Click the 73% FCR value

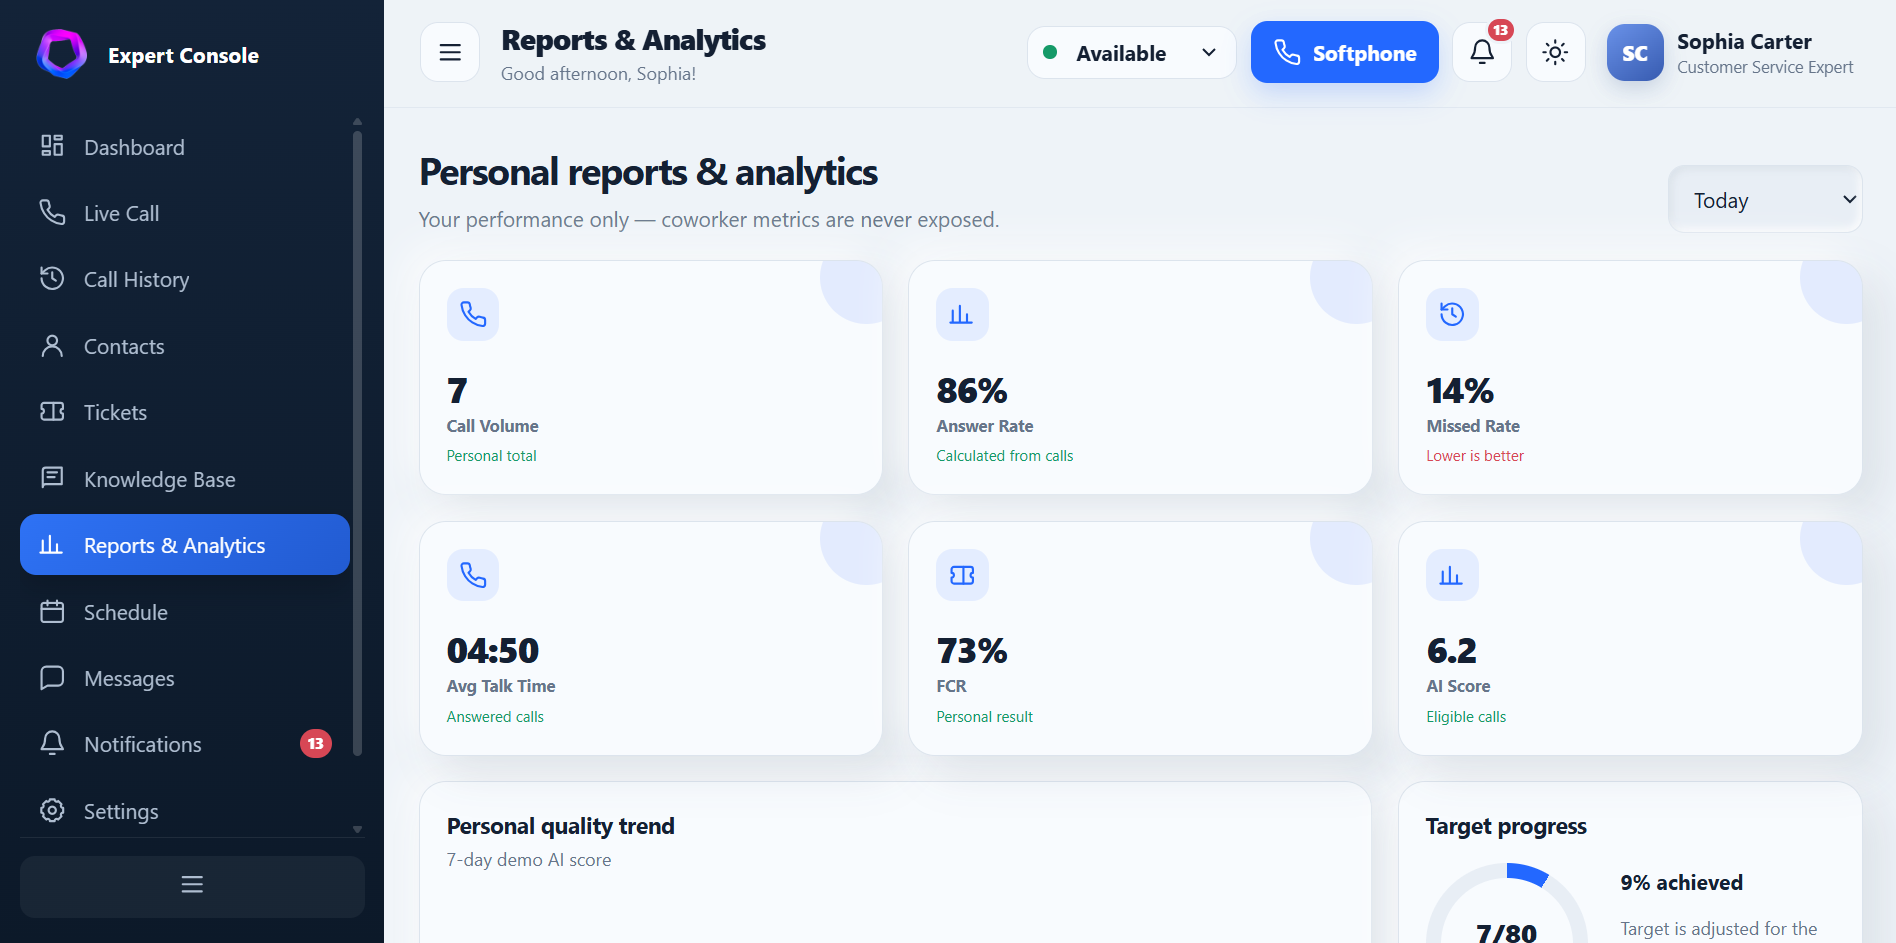[x=971, y=651]
